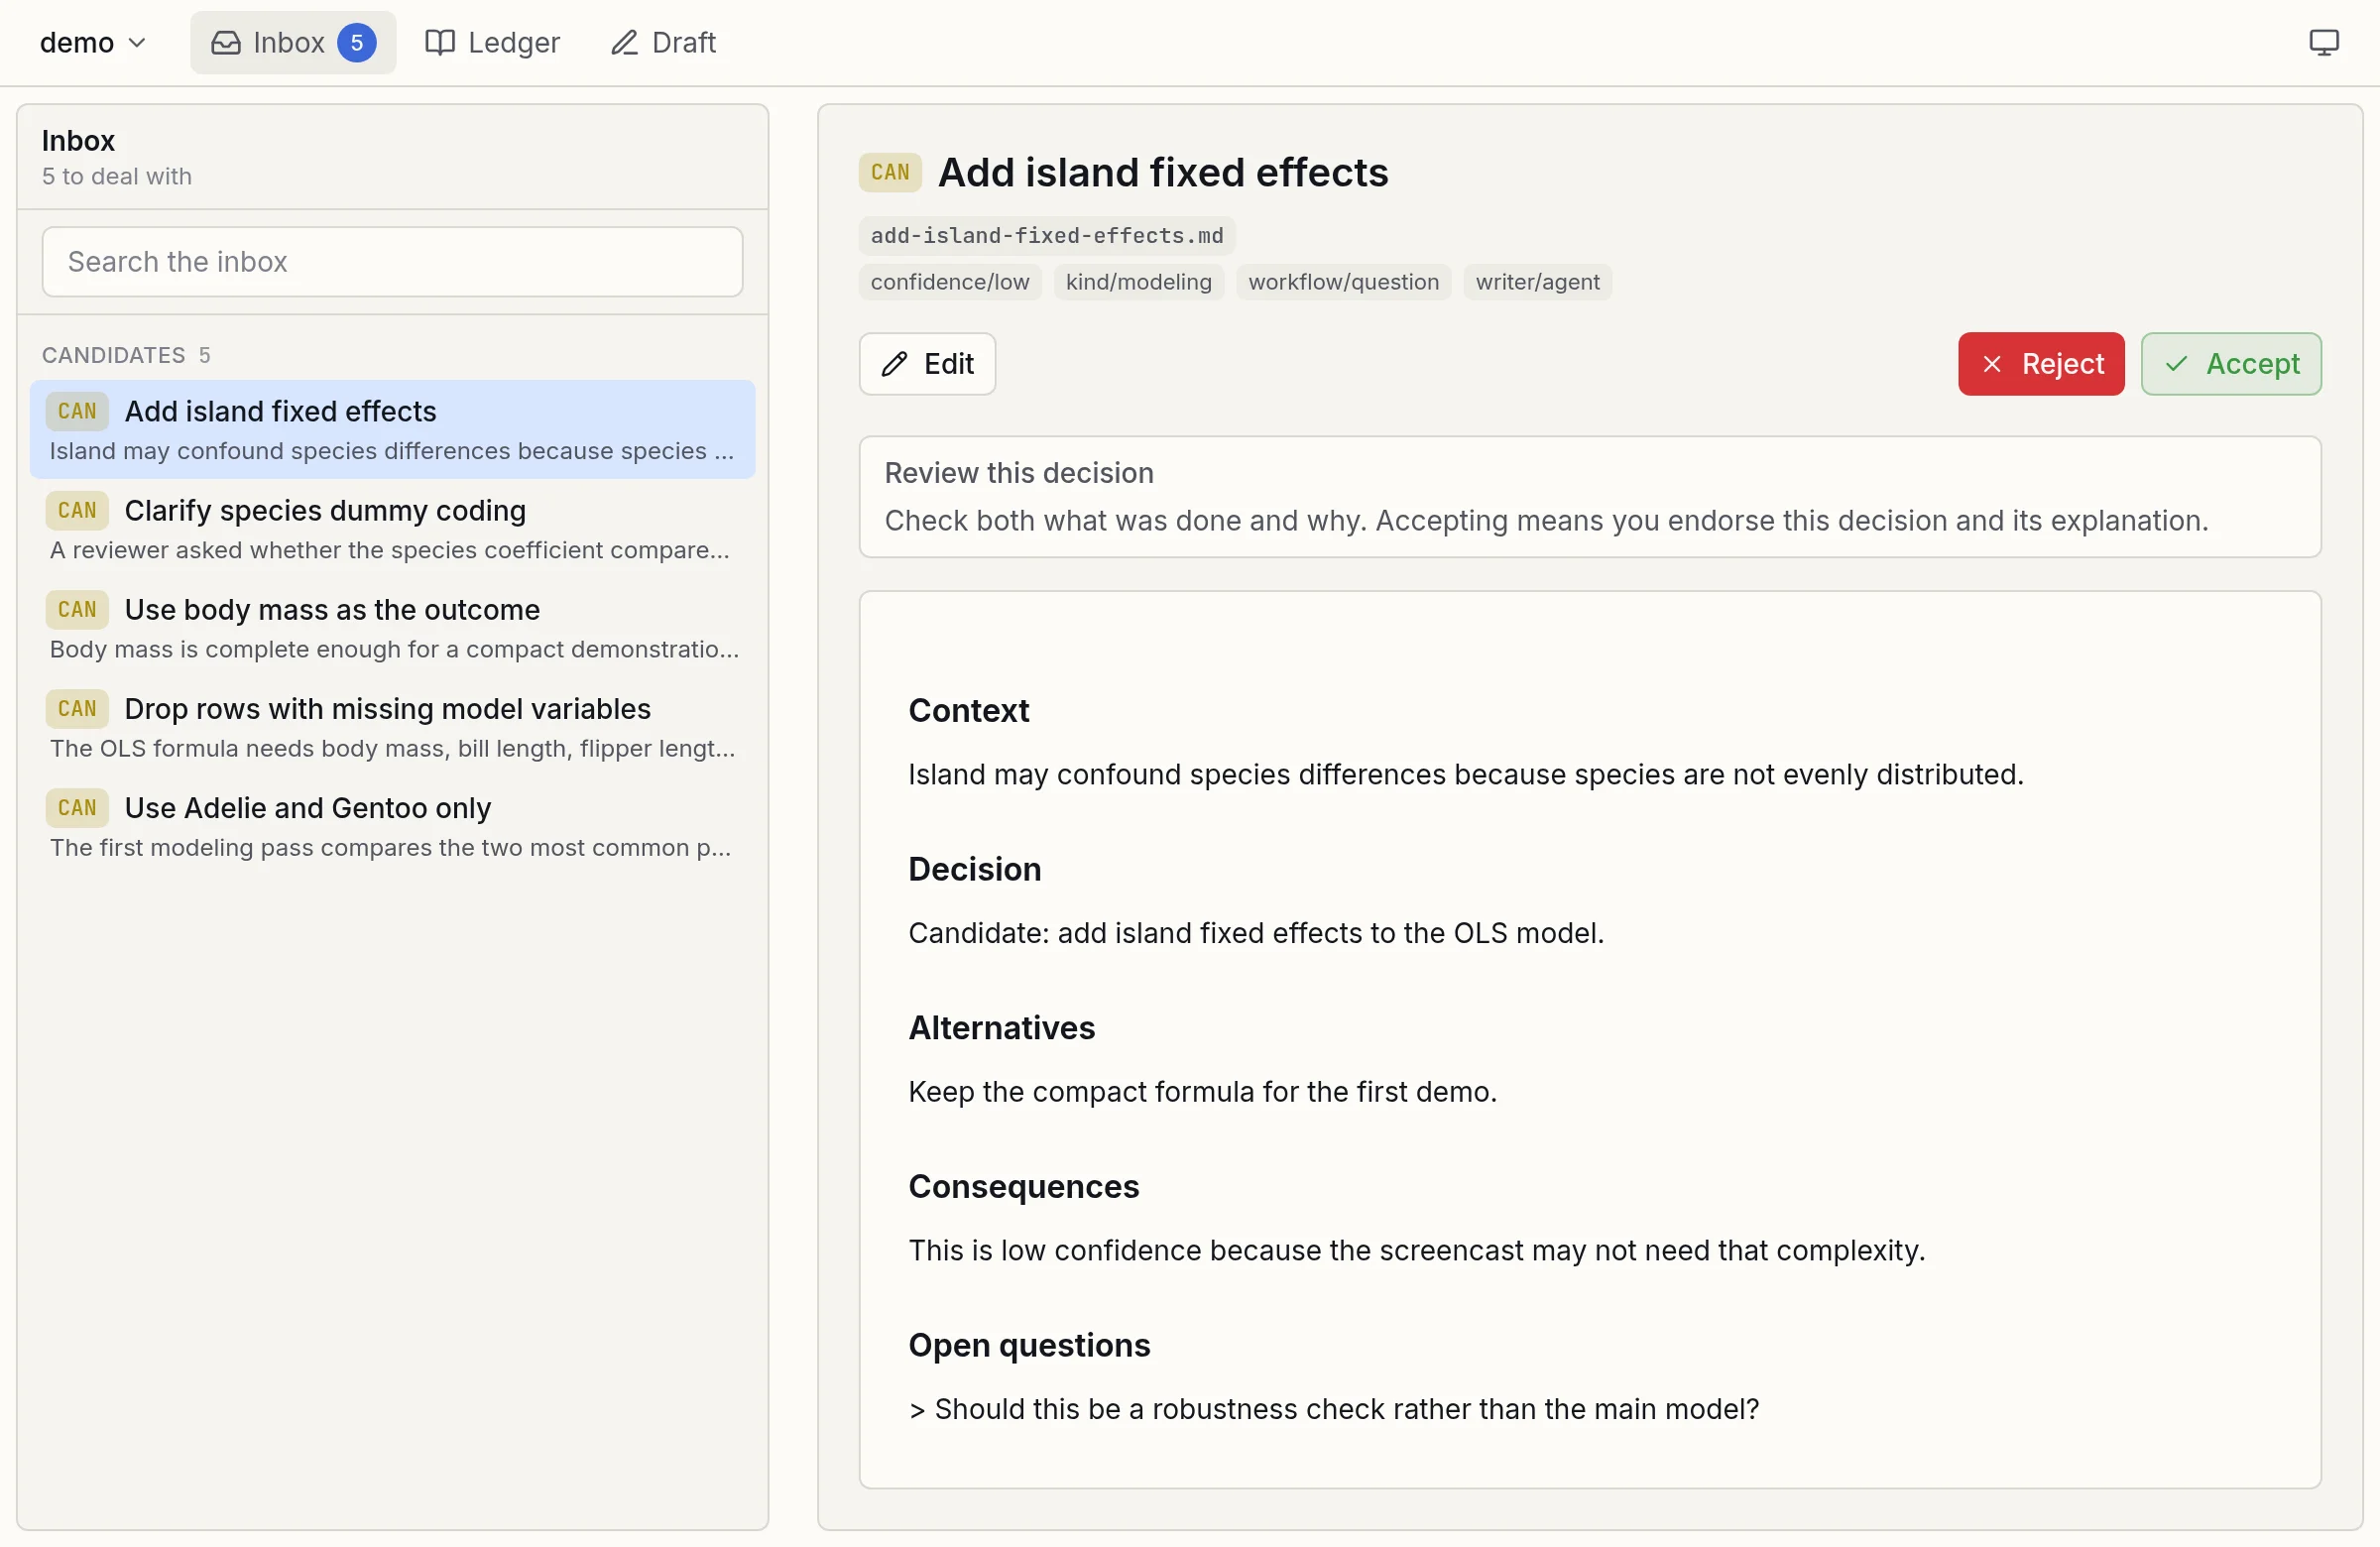Screen dimensions: 2380x1547
Task: Click the Context heading
Action: [968, 710]
